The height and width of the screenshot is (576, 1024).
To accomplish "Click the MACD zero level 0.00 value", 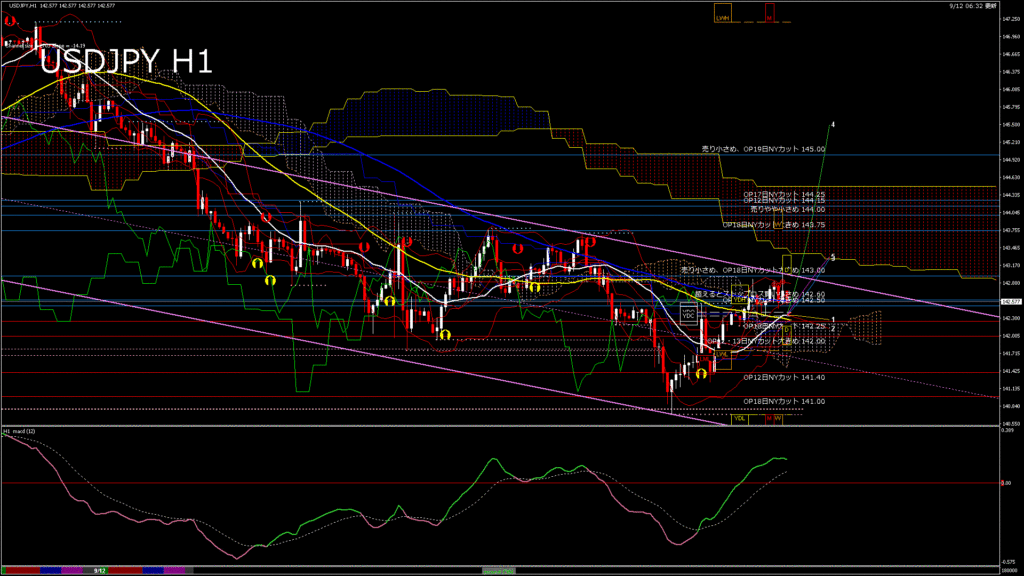I will tap(1007, 483).
